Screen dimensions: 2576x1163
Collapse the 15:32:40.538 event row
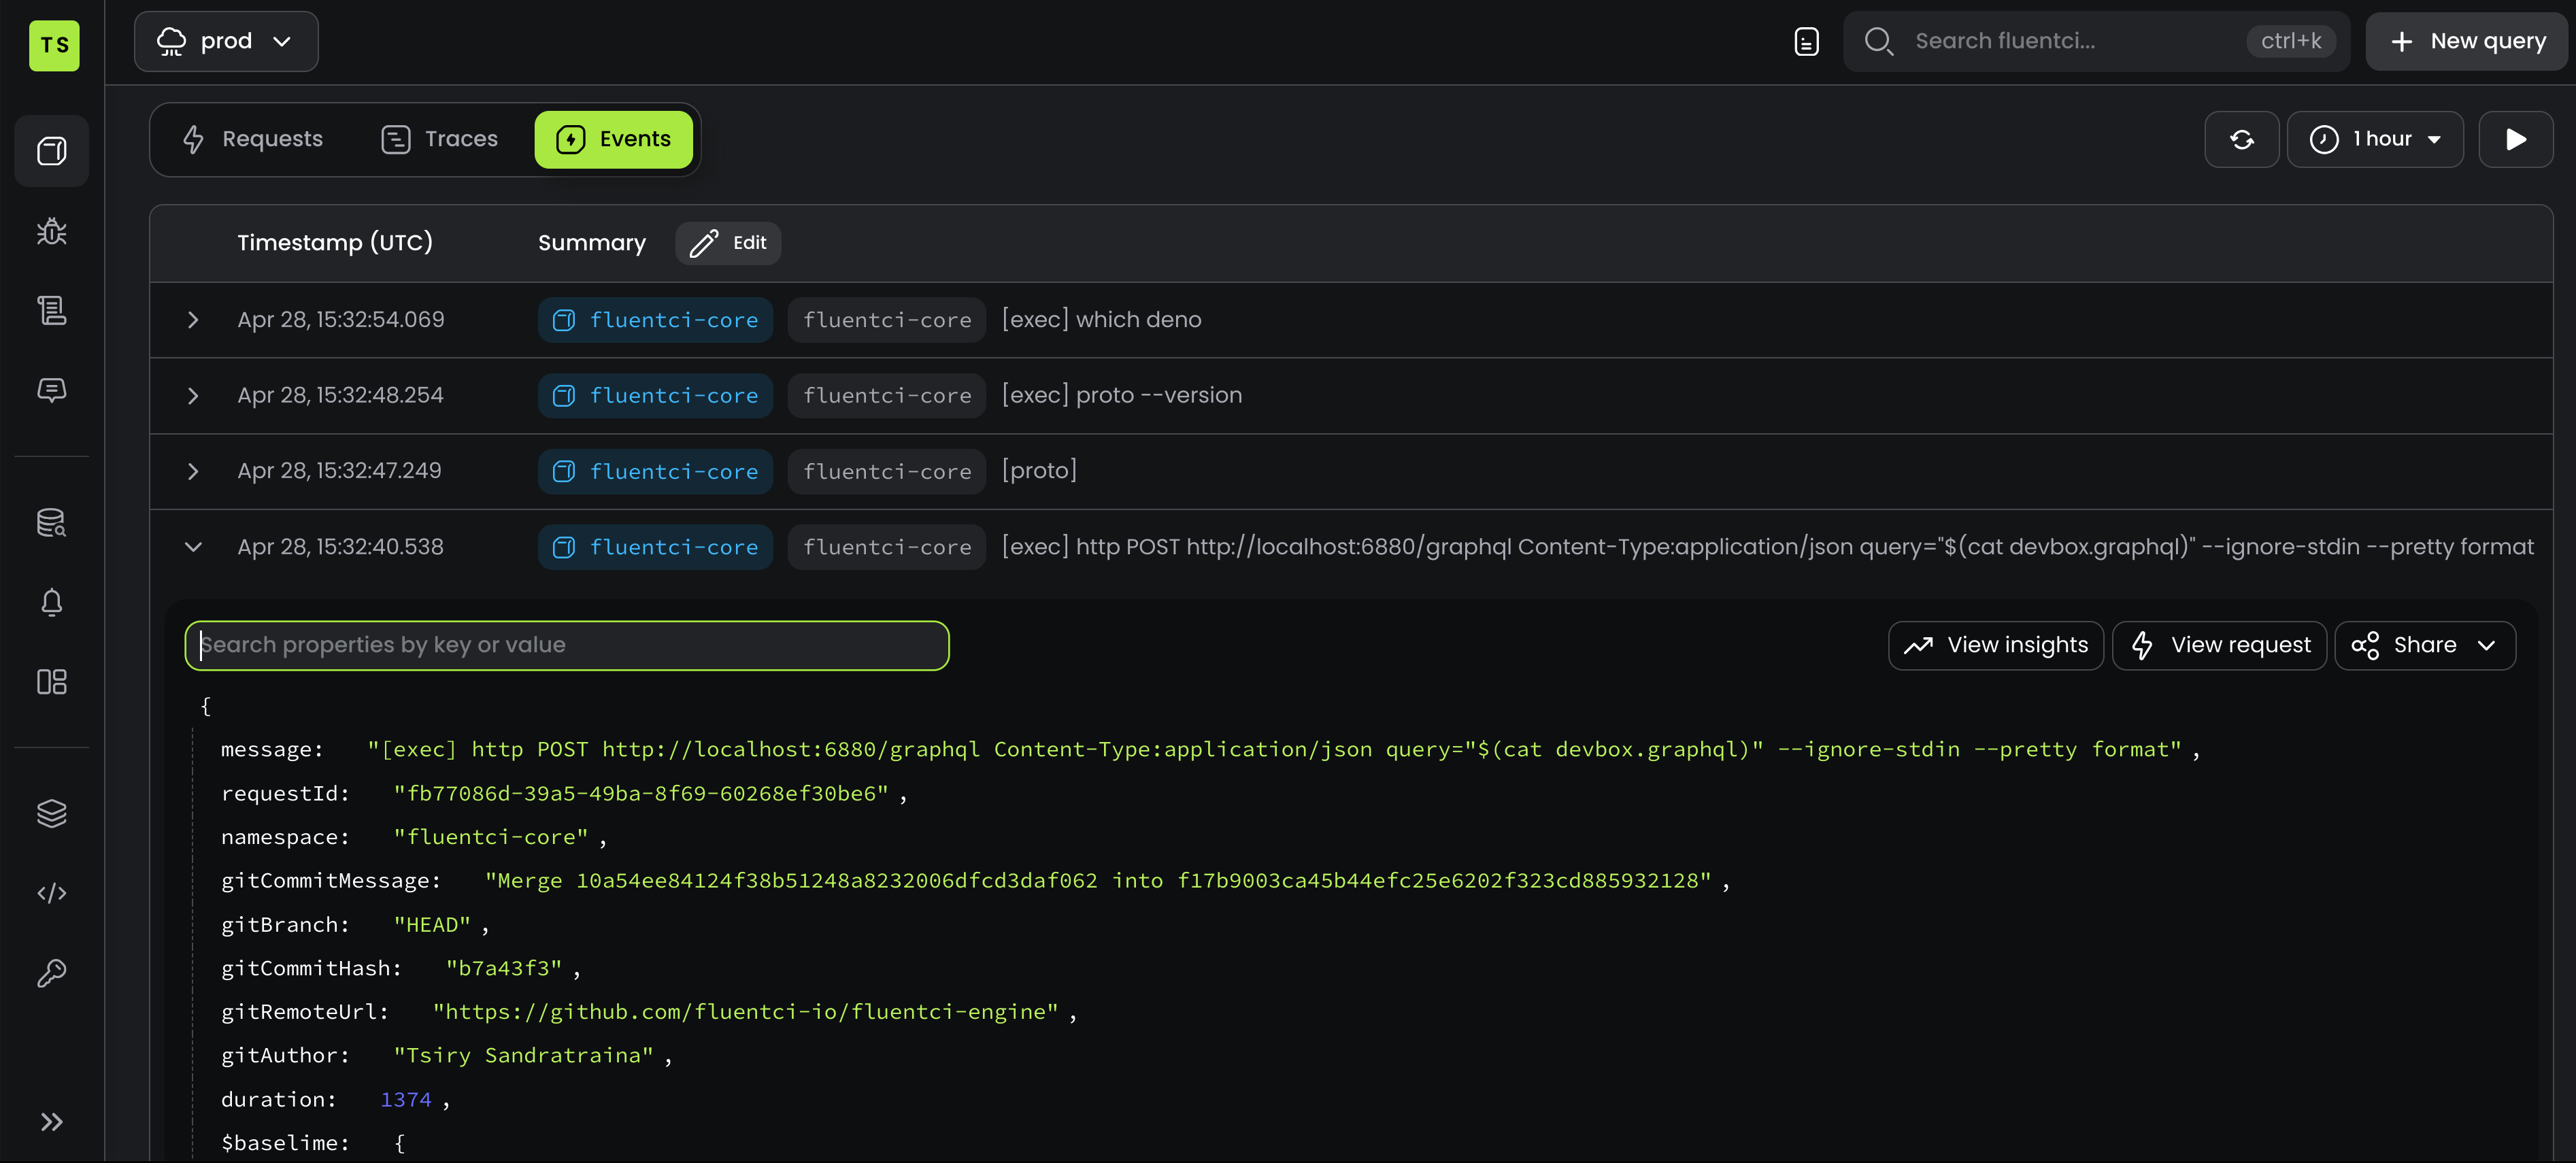[193, 547]
